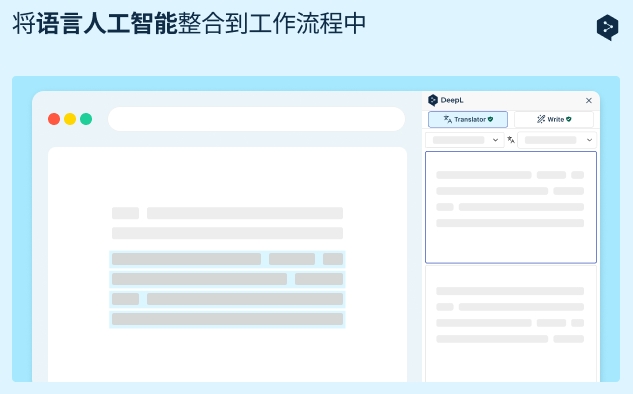Click the translated output text area
Viewport: 633px width, 394px height.
point(511,323)
